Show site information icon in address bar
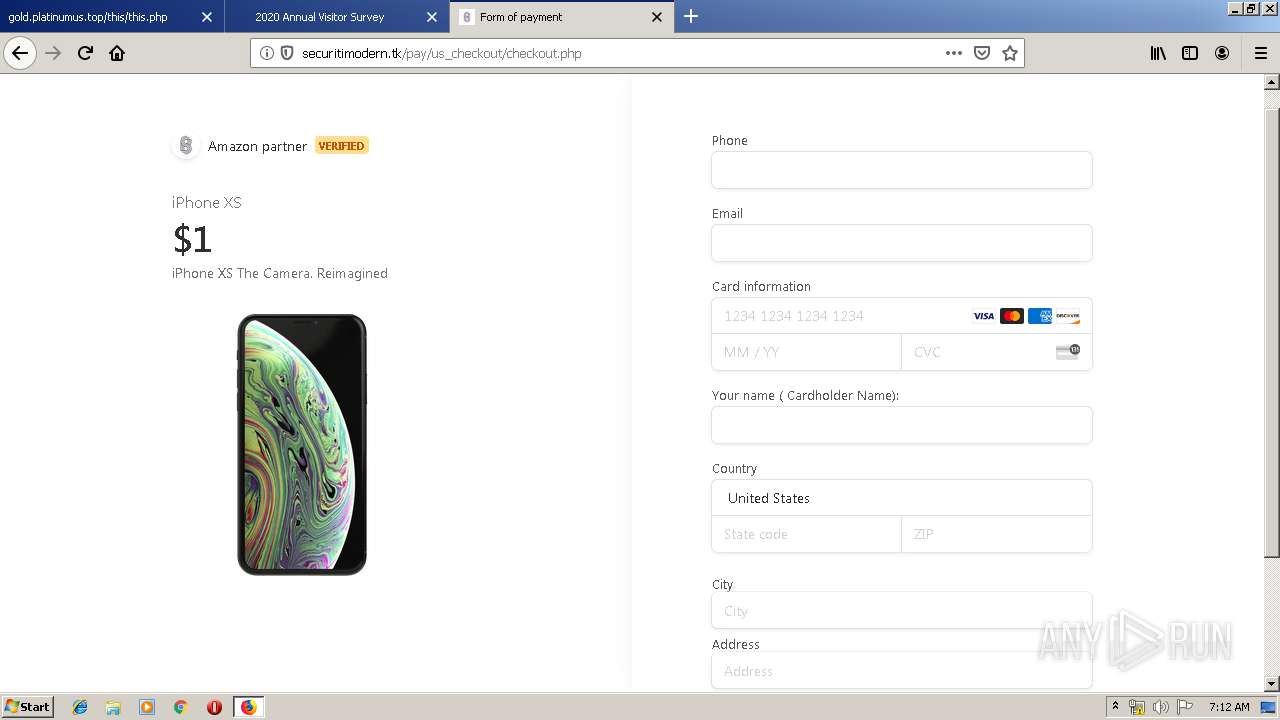The height and width of the screenshot is (720, 1280). pos(267,53)
